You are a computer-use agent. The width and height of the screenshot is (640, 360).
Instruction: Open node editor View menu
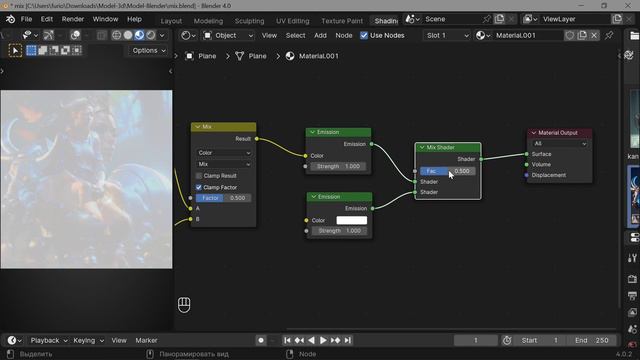pyautogui.click(x=269, y=36)
